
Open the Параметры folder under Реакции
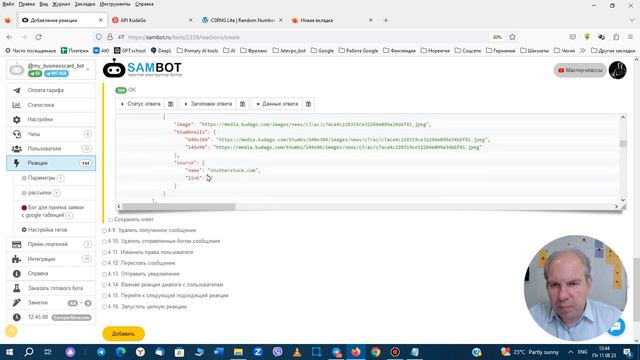tap(42, 178)
